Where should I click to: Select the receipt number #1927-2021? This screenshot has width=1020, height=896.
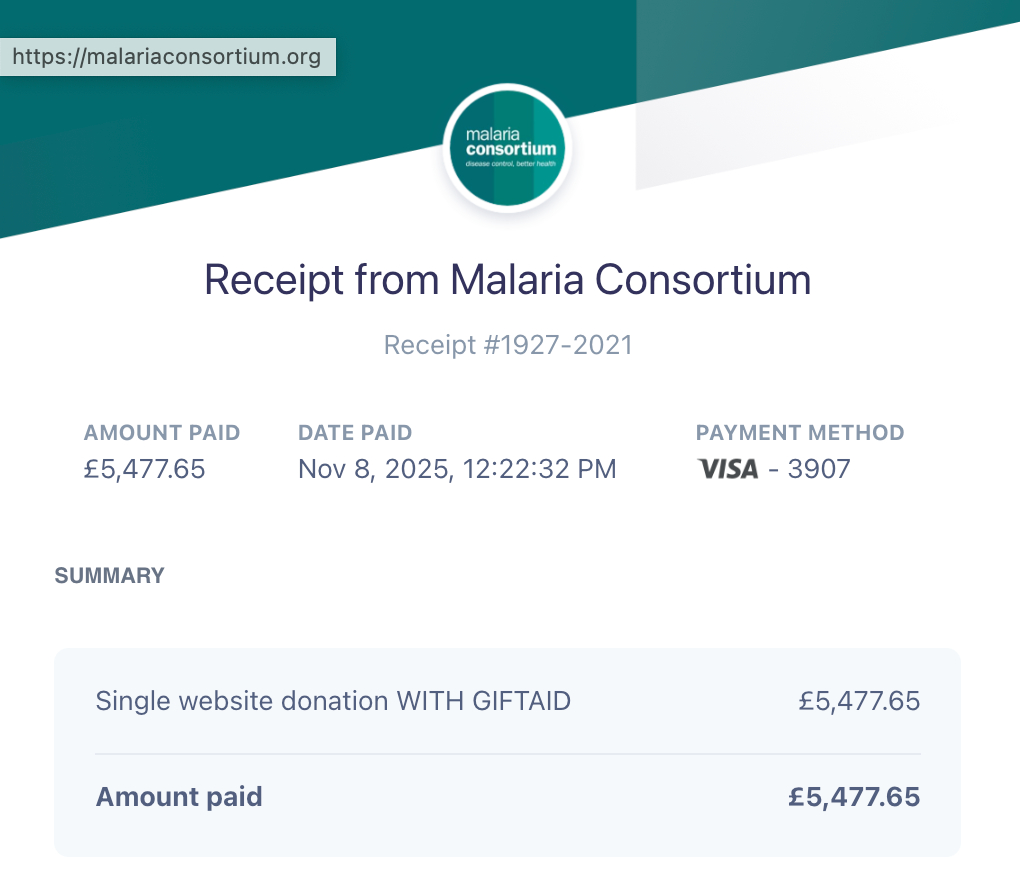[508, 345]
